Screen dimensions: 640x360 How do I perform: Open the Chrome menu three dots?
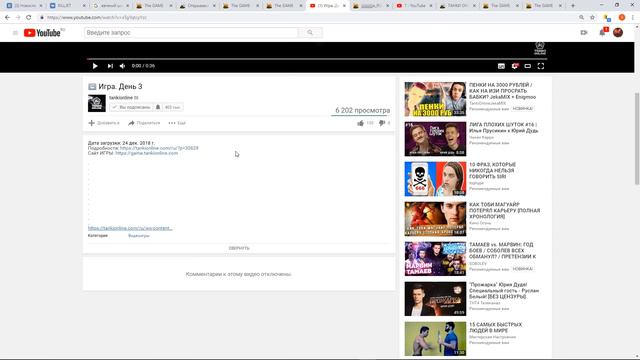(633, 18)
